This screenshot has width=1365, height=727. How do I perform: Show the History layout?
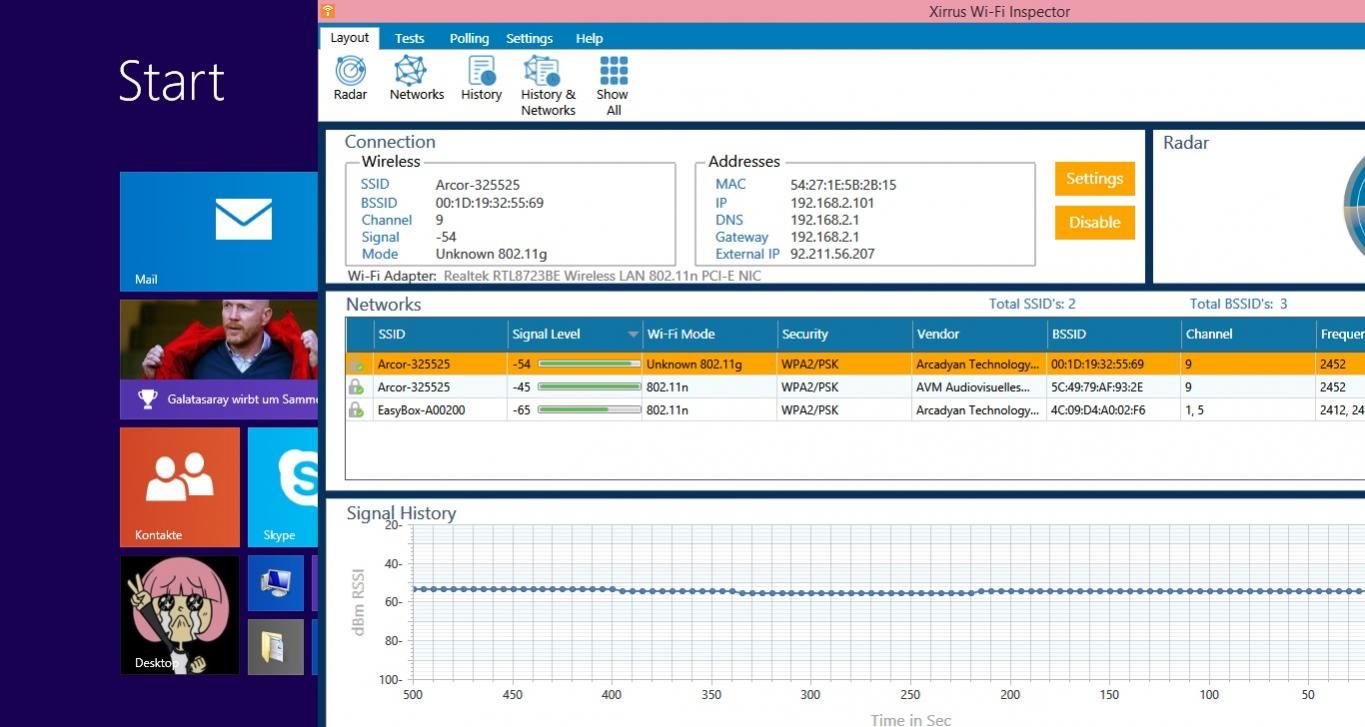pyautogui.click(x=481, y=78)
